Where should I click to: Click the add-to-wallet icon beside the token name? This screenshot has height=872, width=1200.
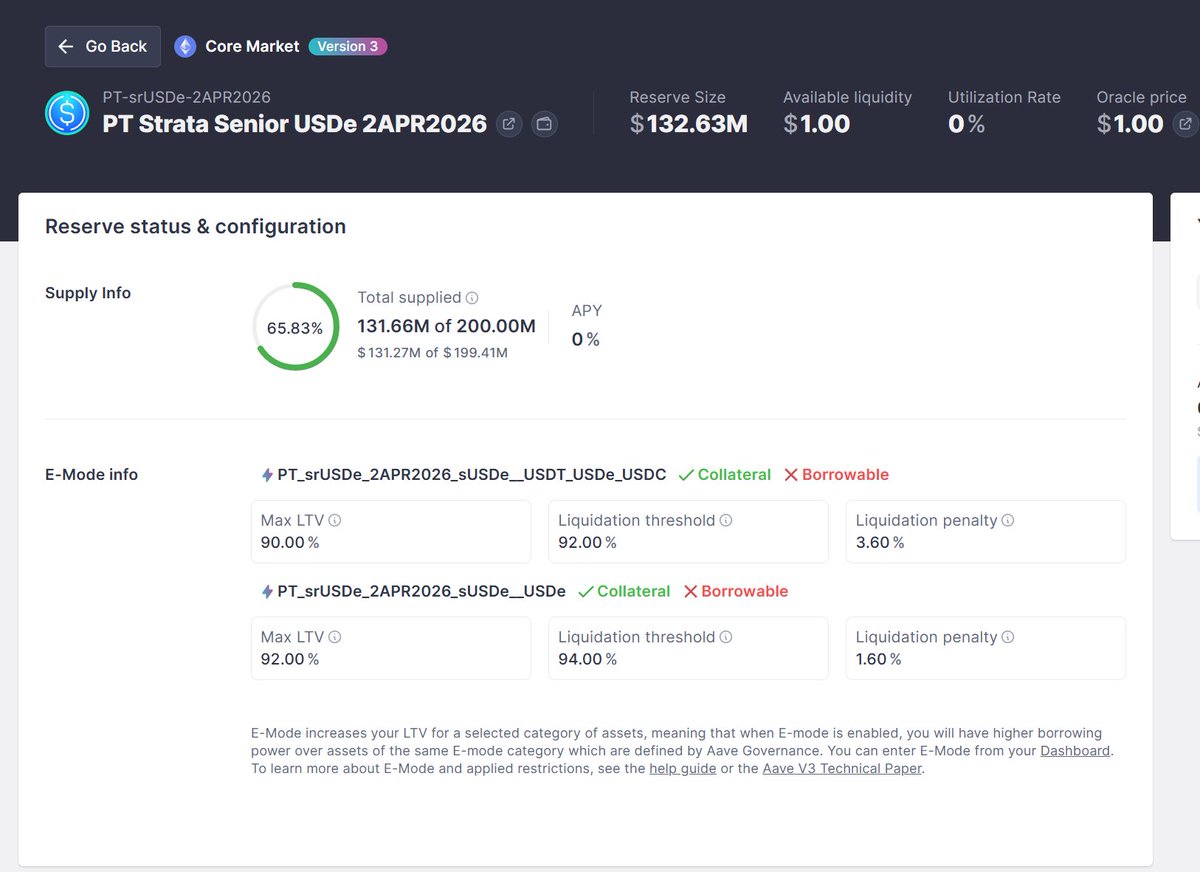click(544, 124)
